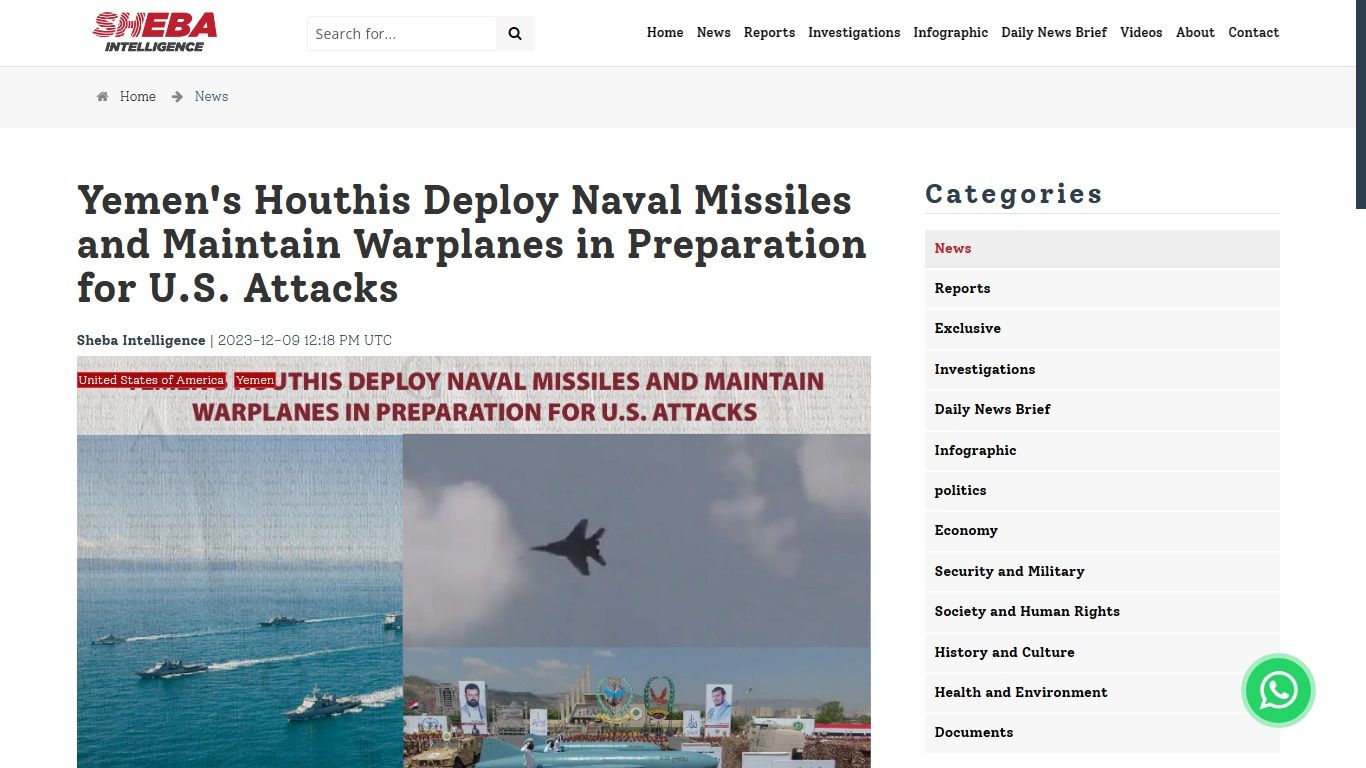
Task: Choose Security and Military category
Action: click(x=1009, y=571)
